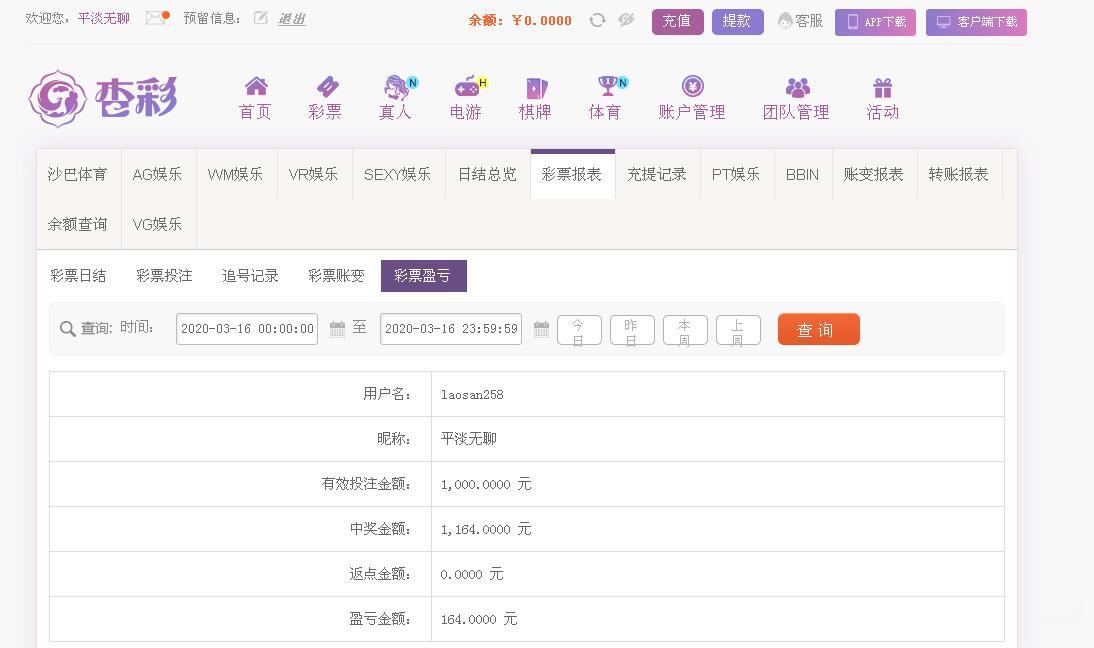Click the 0.0000 元 rebate value
1094x648 pixels.
coord(472,574)
